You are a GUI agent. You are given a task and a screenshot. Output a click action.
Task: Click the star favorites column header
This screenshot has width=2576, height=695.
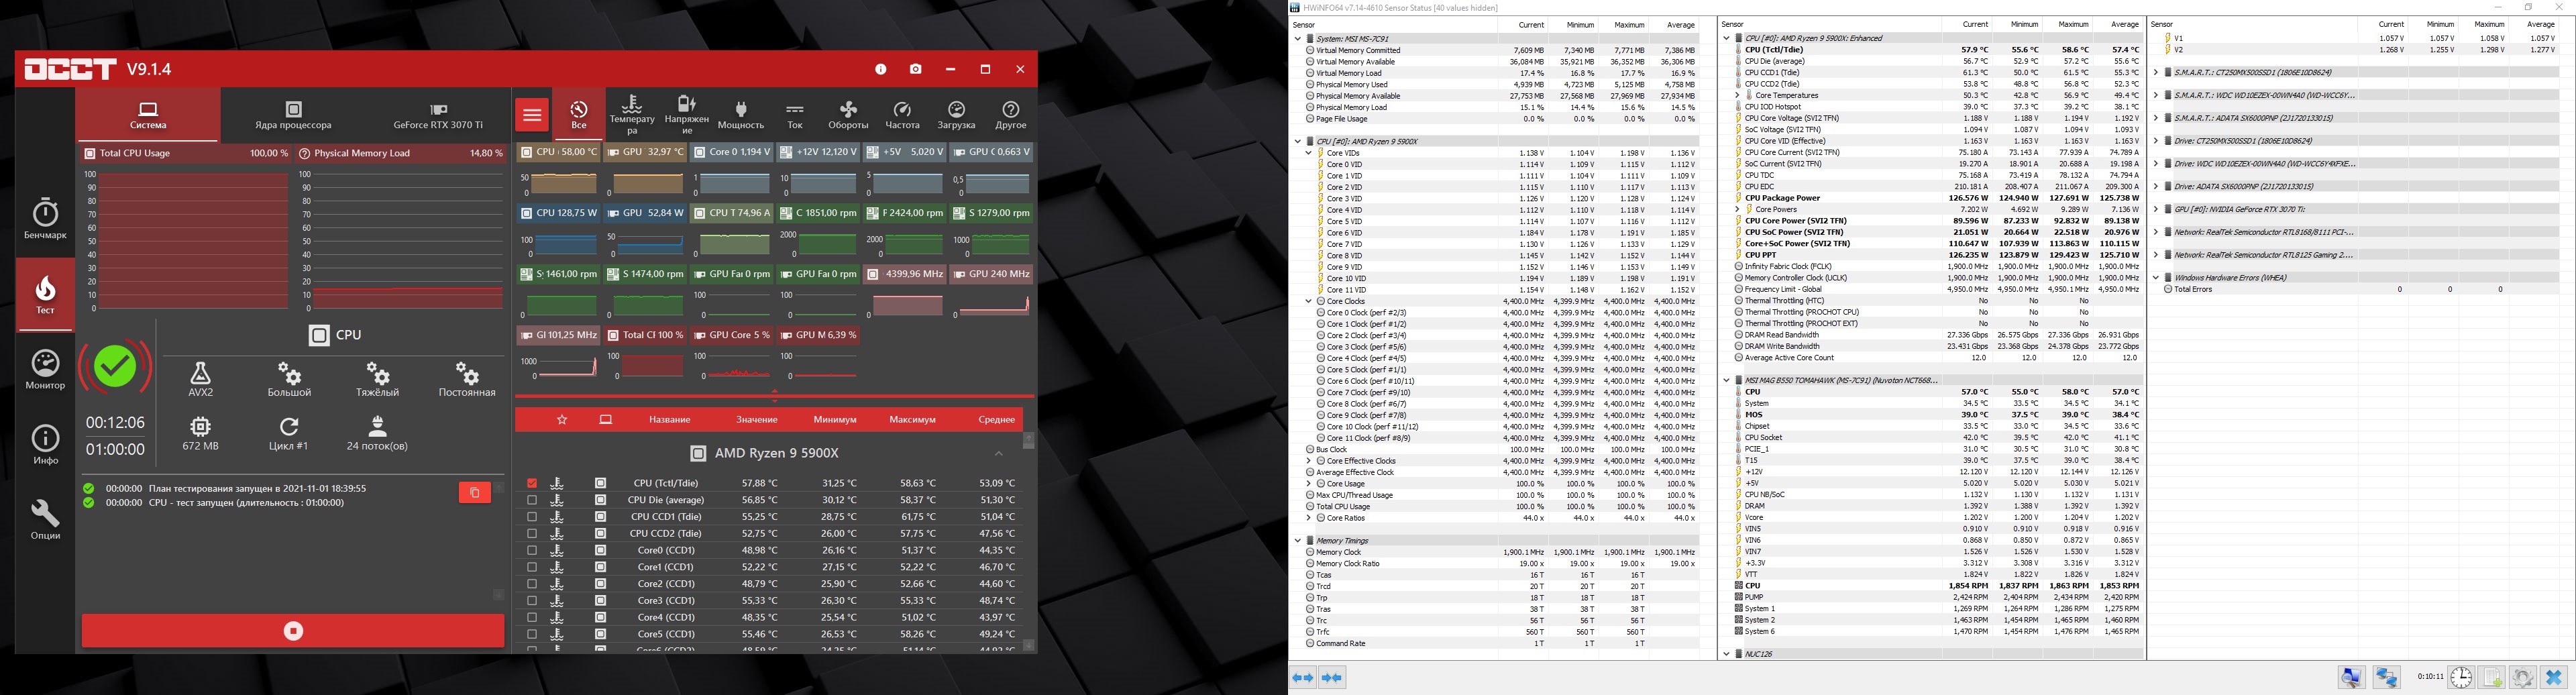pos(562,420)
